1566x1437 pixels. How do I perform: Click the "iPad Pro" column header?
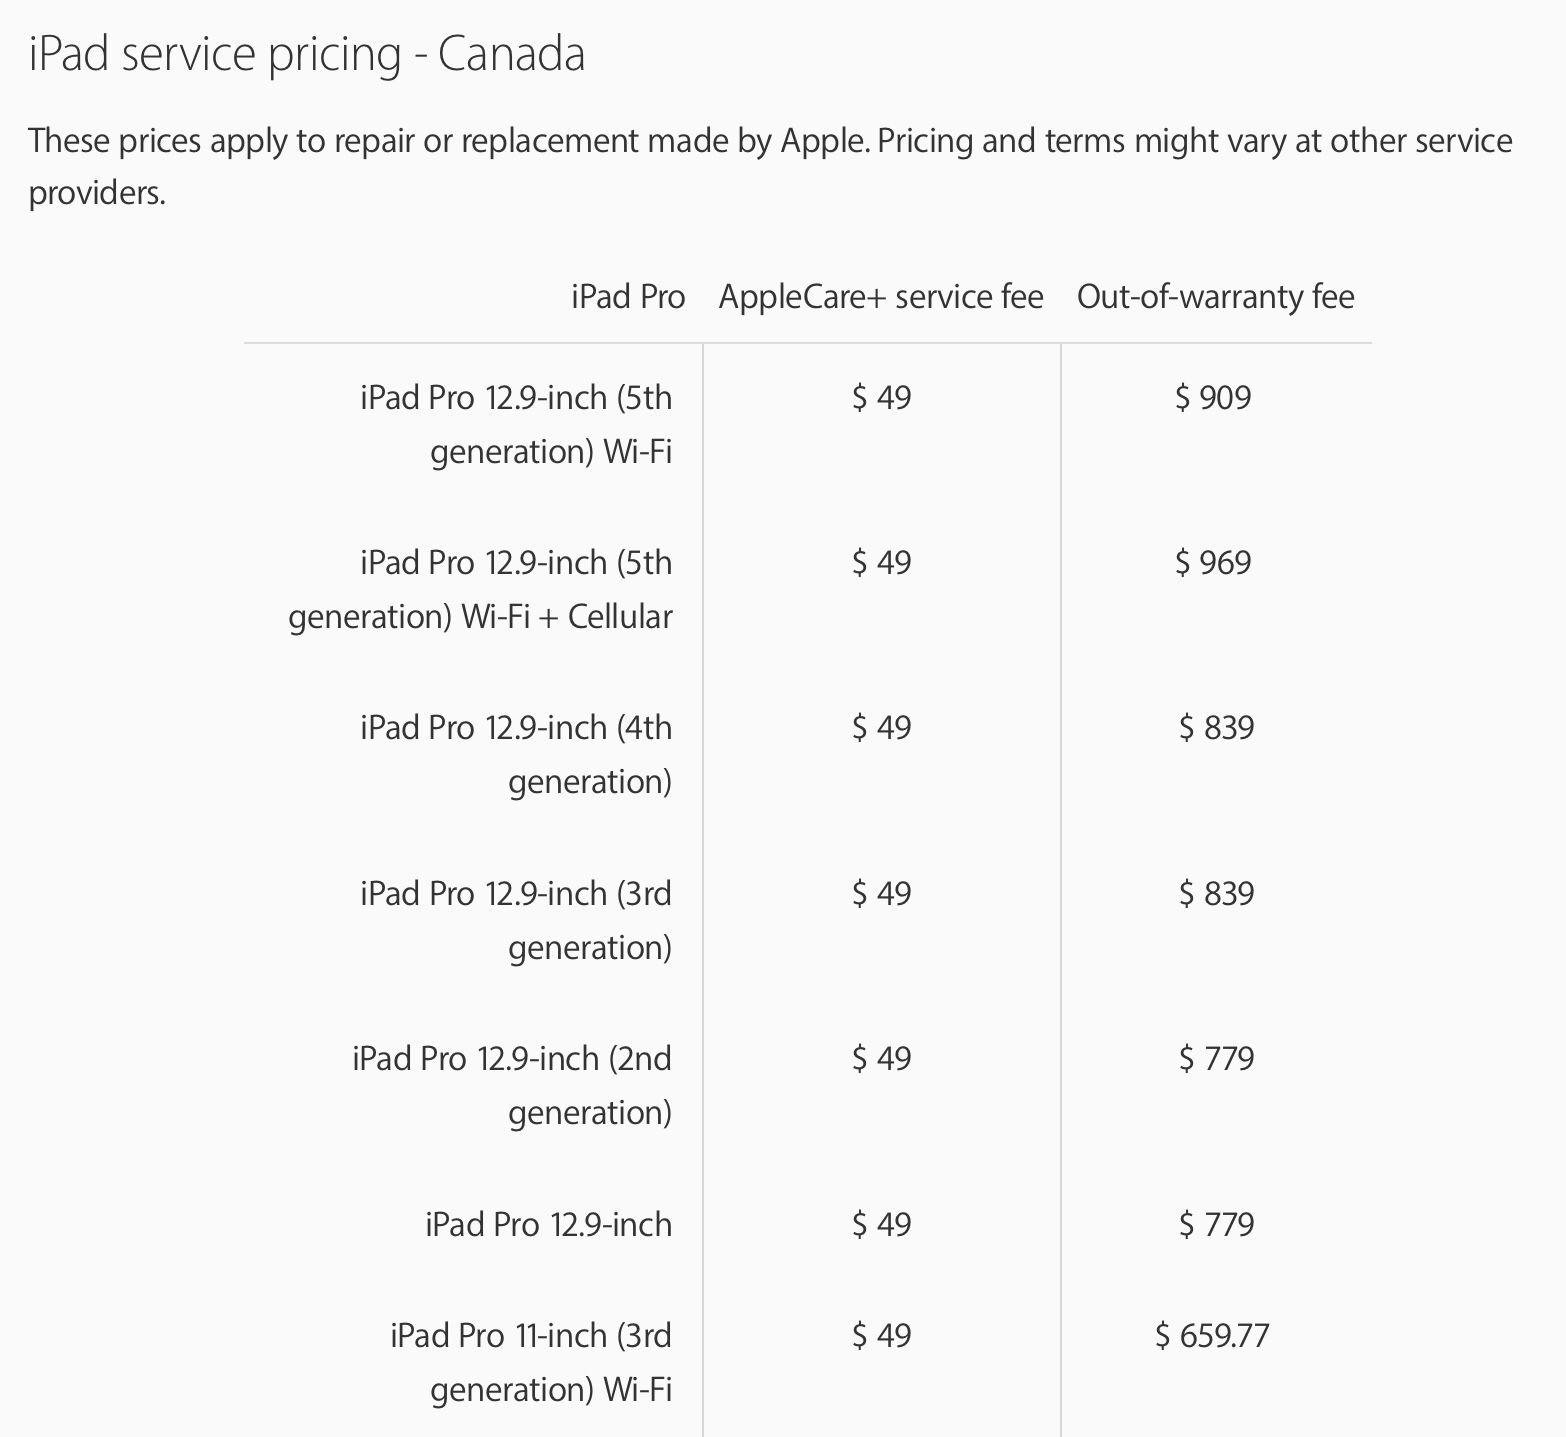pos(628,297)
